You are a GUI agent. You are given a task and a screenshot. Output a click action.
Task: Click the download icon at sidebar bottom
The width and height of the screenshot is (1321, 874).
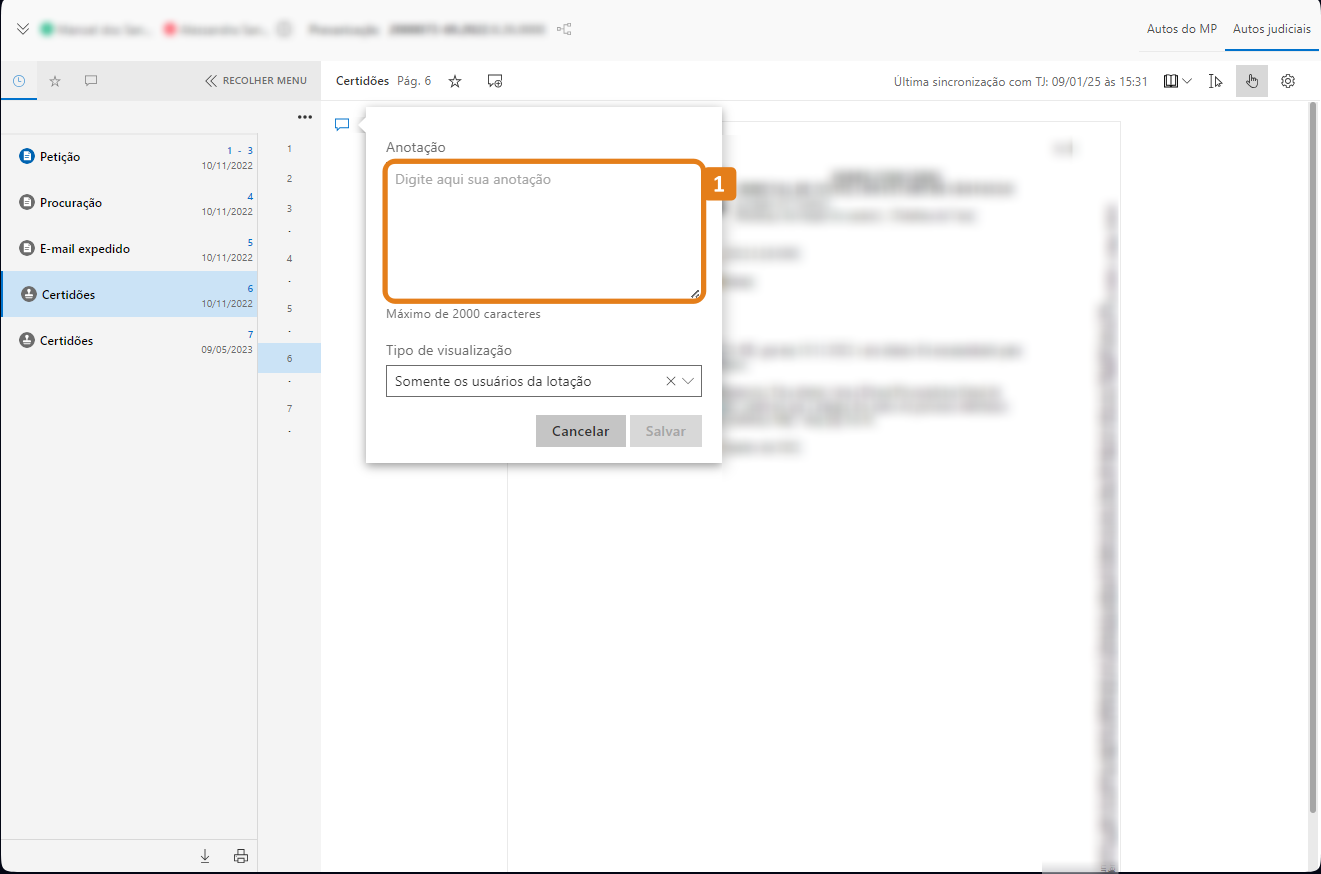point(205,856)
